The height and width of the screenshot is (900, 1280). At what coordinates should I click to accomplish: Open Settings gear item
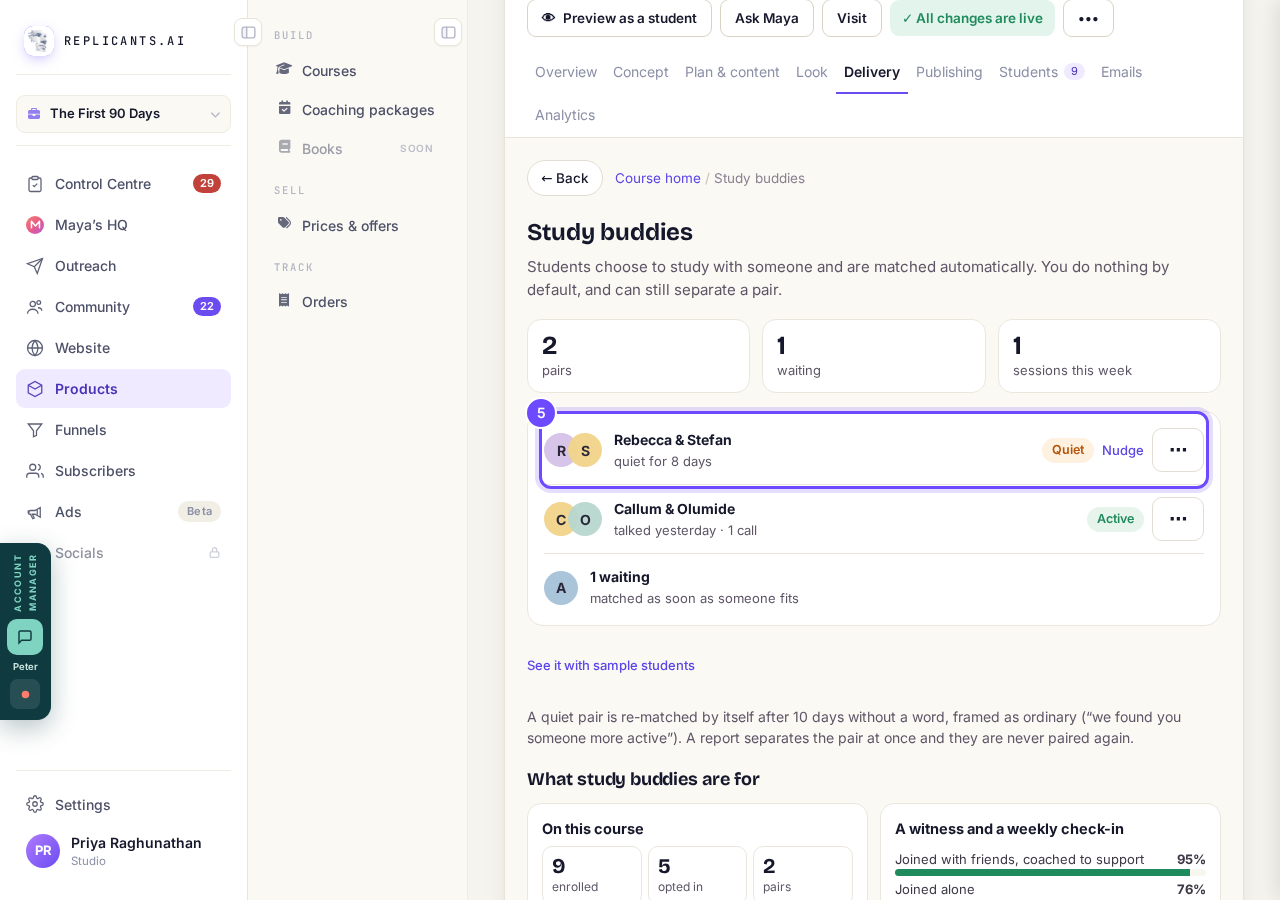[123, 805]
